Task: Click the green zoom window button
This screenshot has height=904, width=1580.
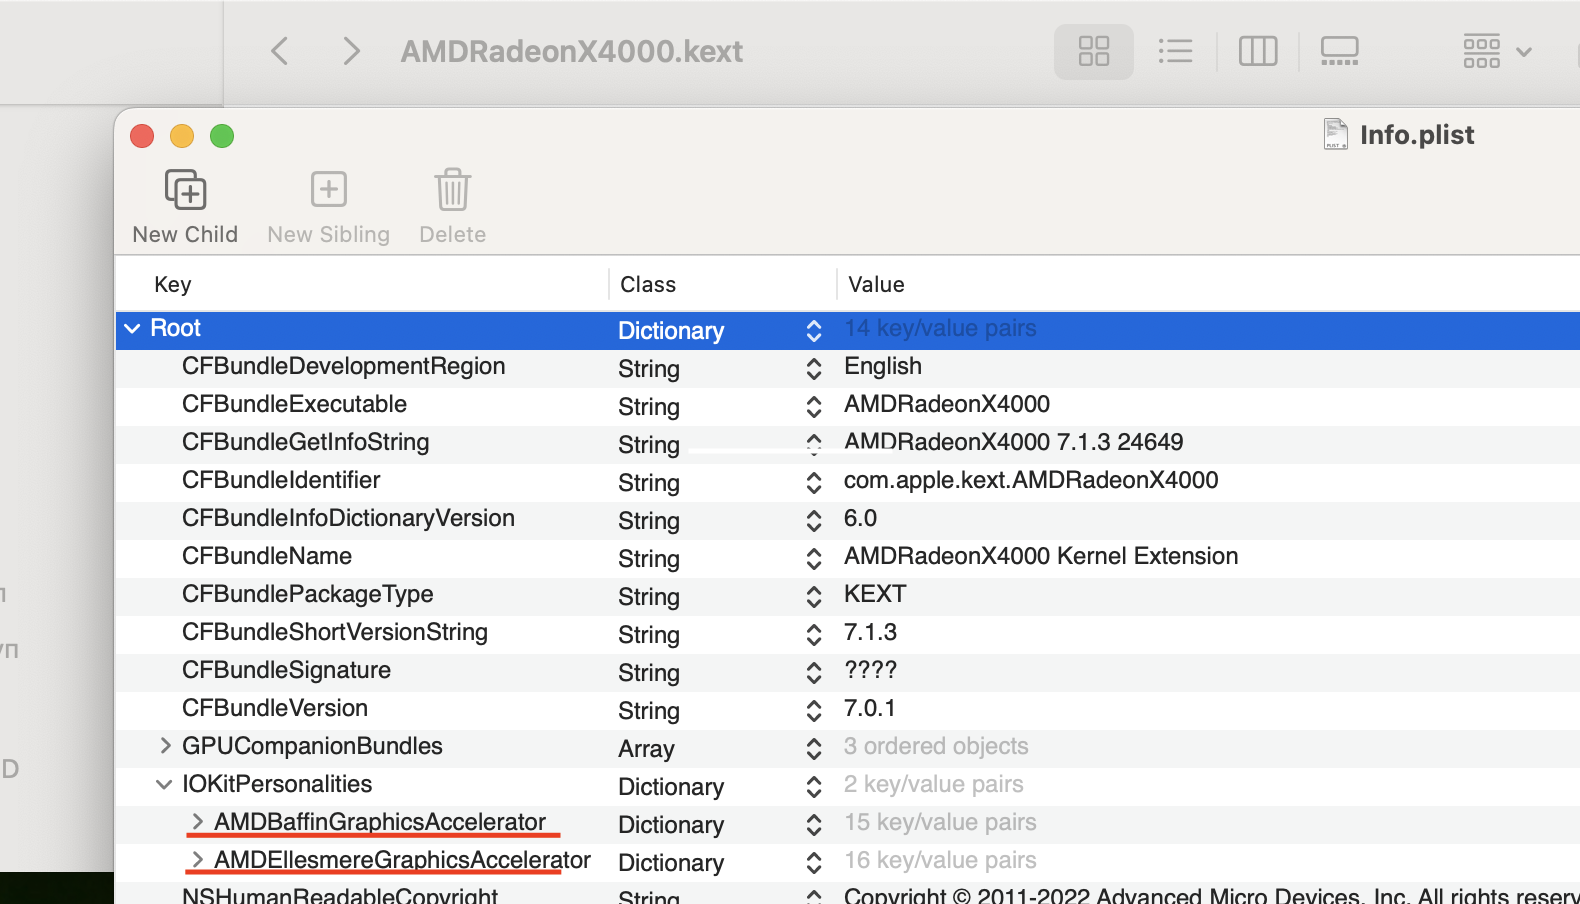Action: click(222, 136)
